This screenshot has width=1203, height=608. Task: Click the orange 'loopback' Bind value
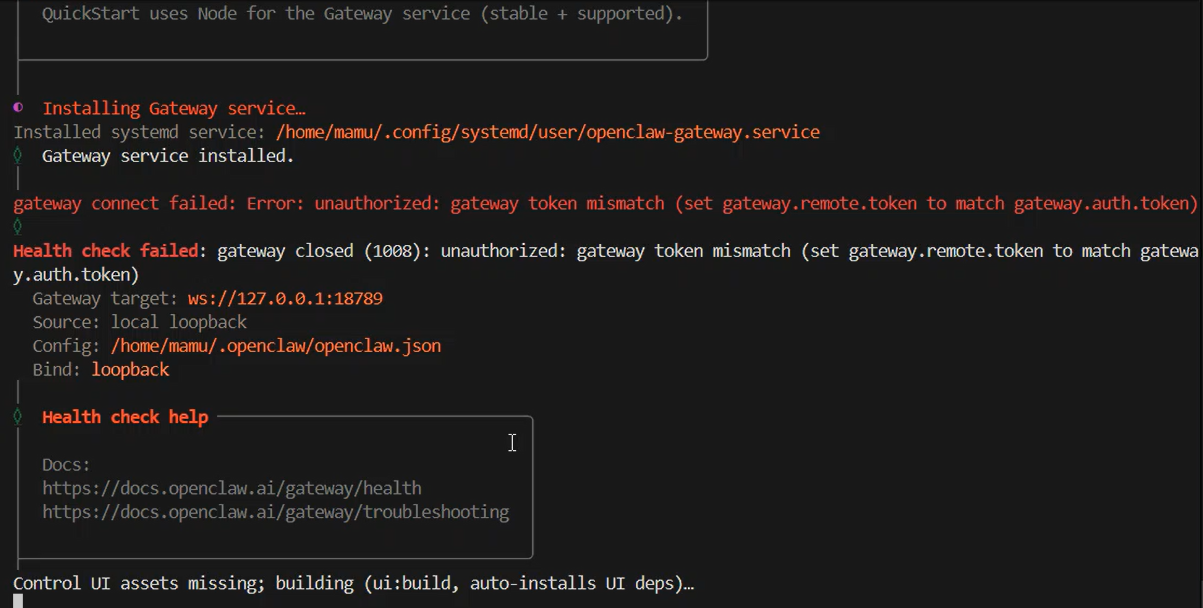pyautogui.click(x=130, y=370)
